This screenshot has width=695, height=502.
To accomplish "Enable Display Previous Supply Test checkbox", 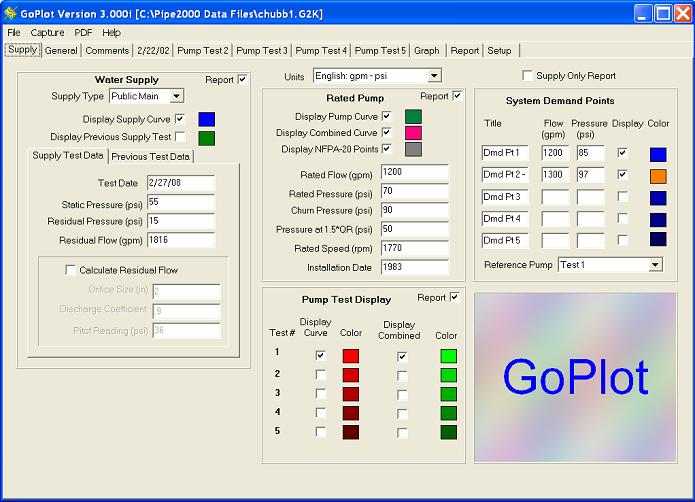I will point(180,136).
